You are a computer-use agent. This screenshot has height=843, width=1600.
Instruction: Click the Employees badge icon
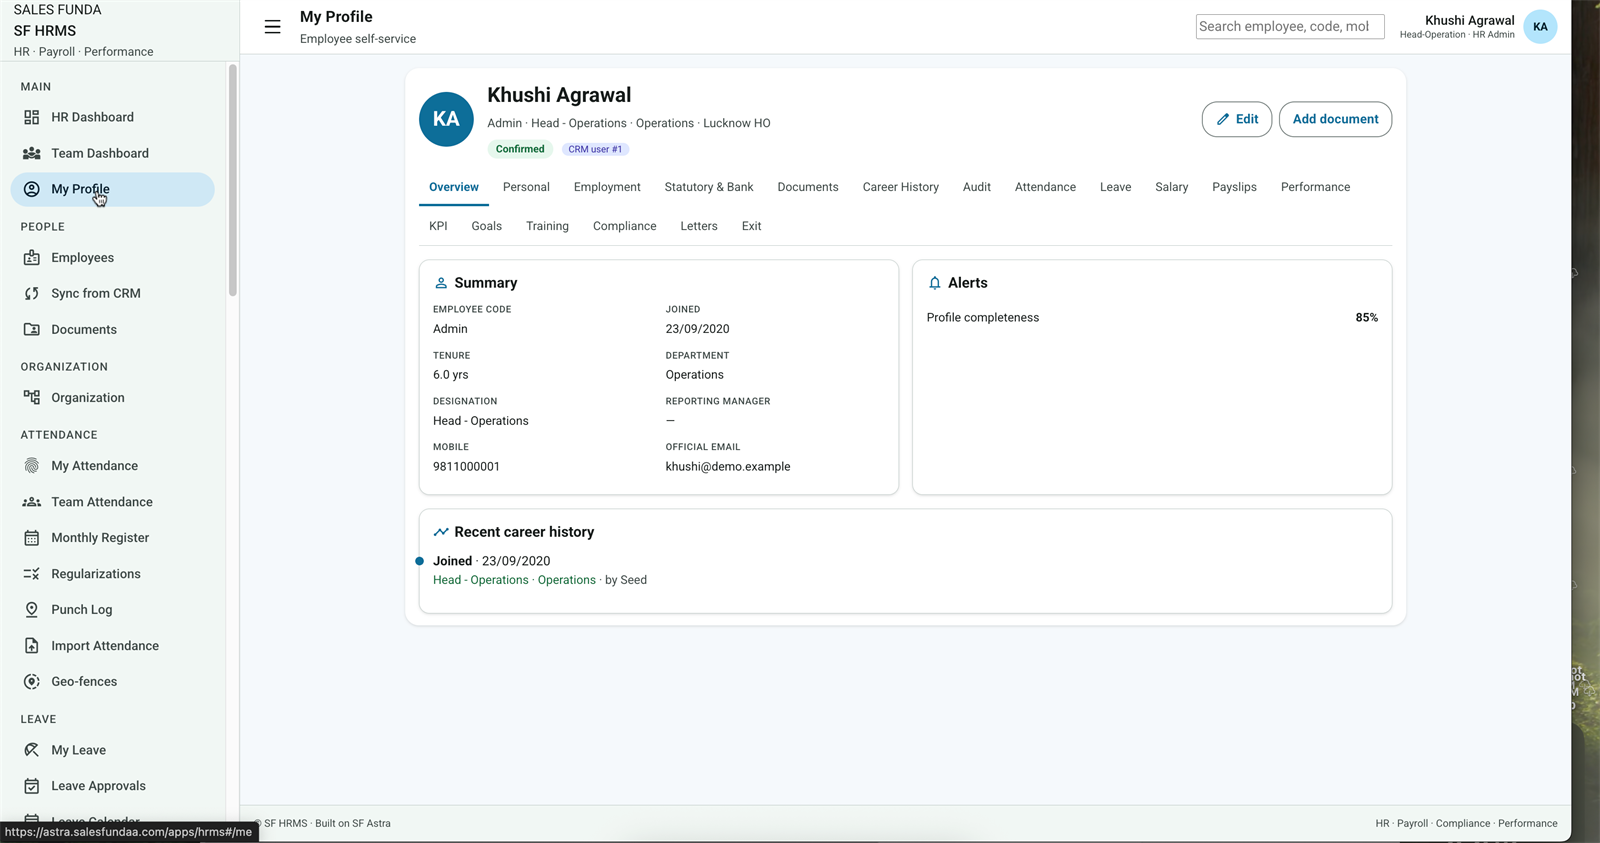pyautogui.click(x=32, y=258)
